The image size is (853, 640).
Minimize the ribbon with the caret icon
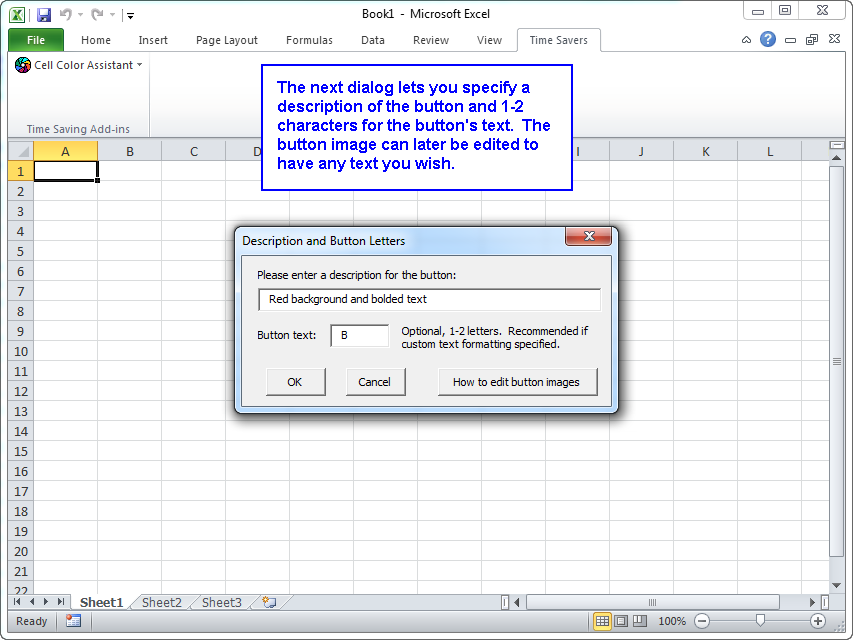pyautogui.click(x=746, y=40)
